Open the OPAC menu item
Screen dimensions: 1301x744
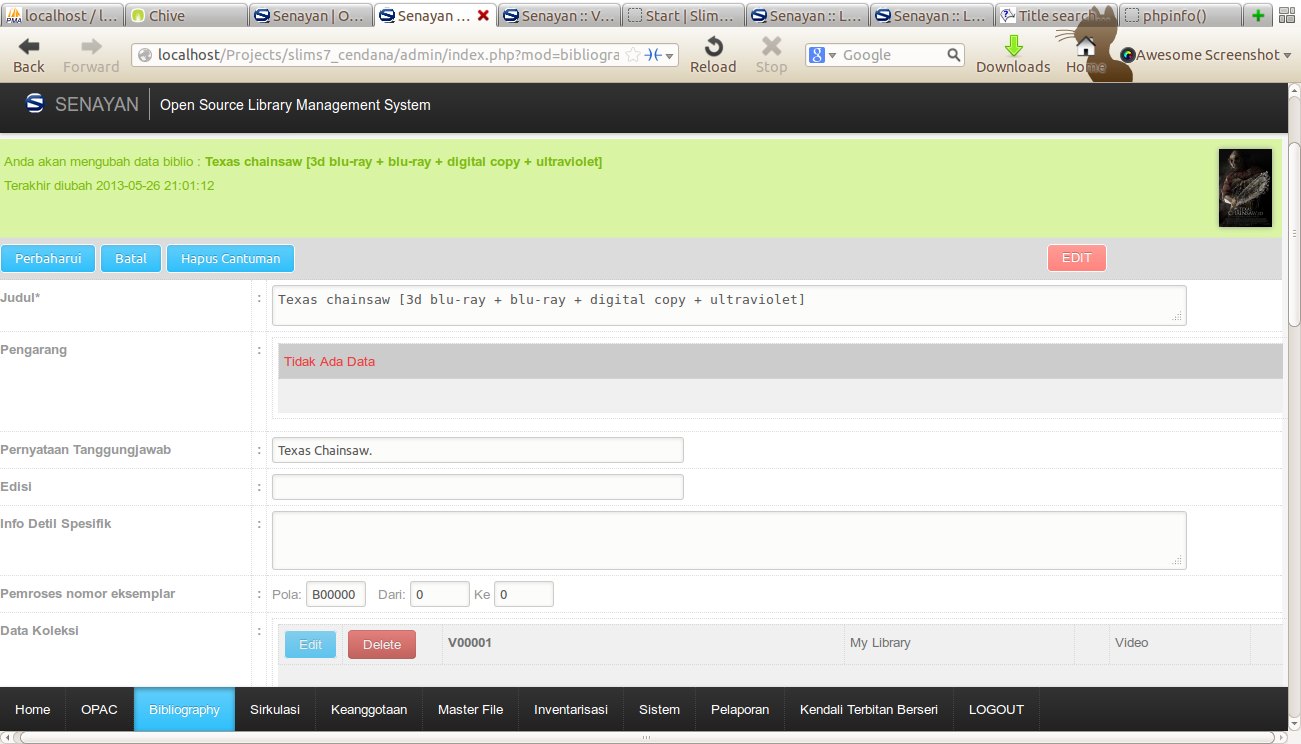point(100,709)
